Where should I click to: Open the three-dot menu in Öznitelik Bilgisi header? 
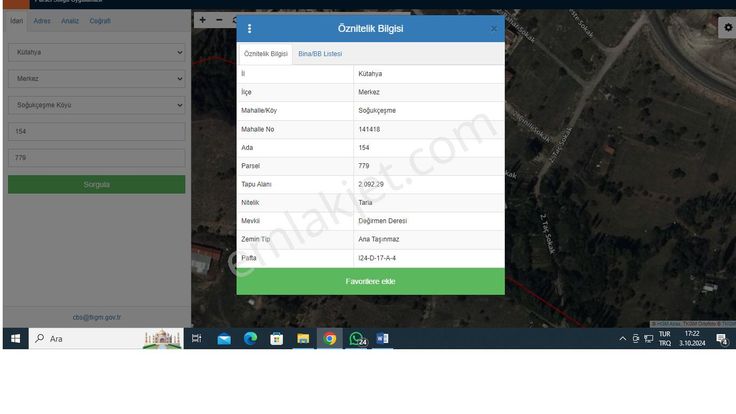[249, 29]
